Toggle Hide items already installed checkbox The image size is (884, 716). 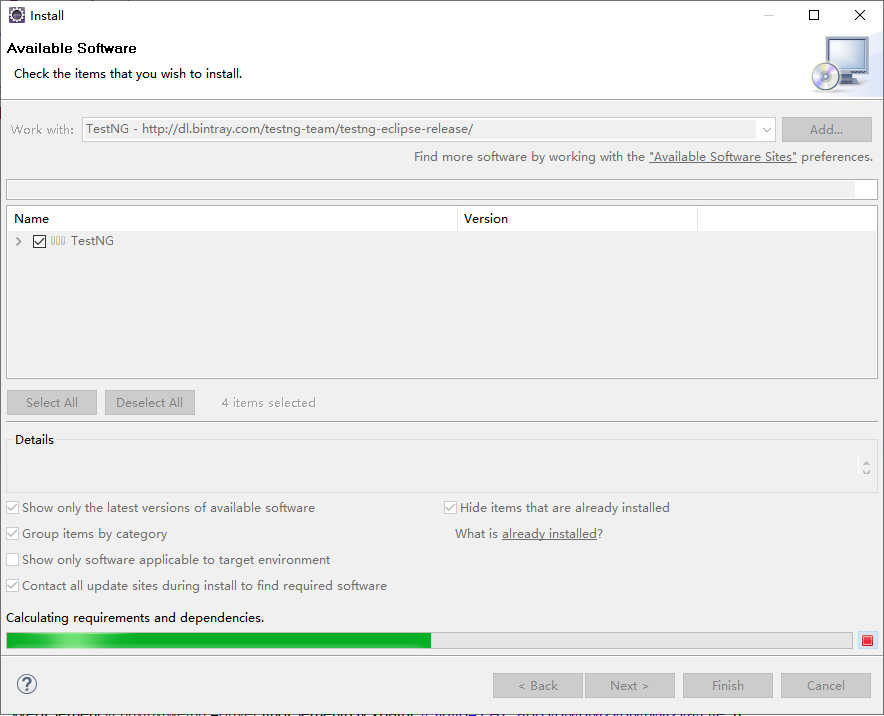click(450, 507)
